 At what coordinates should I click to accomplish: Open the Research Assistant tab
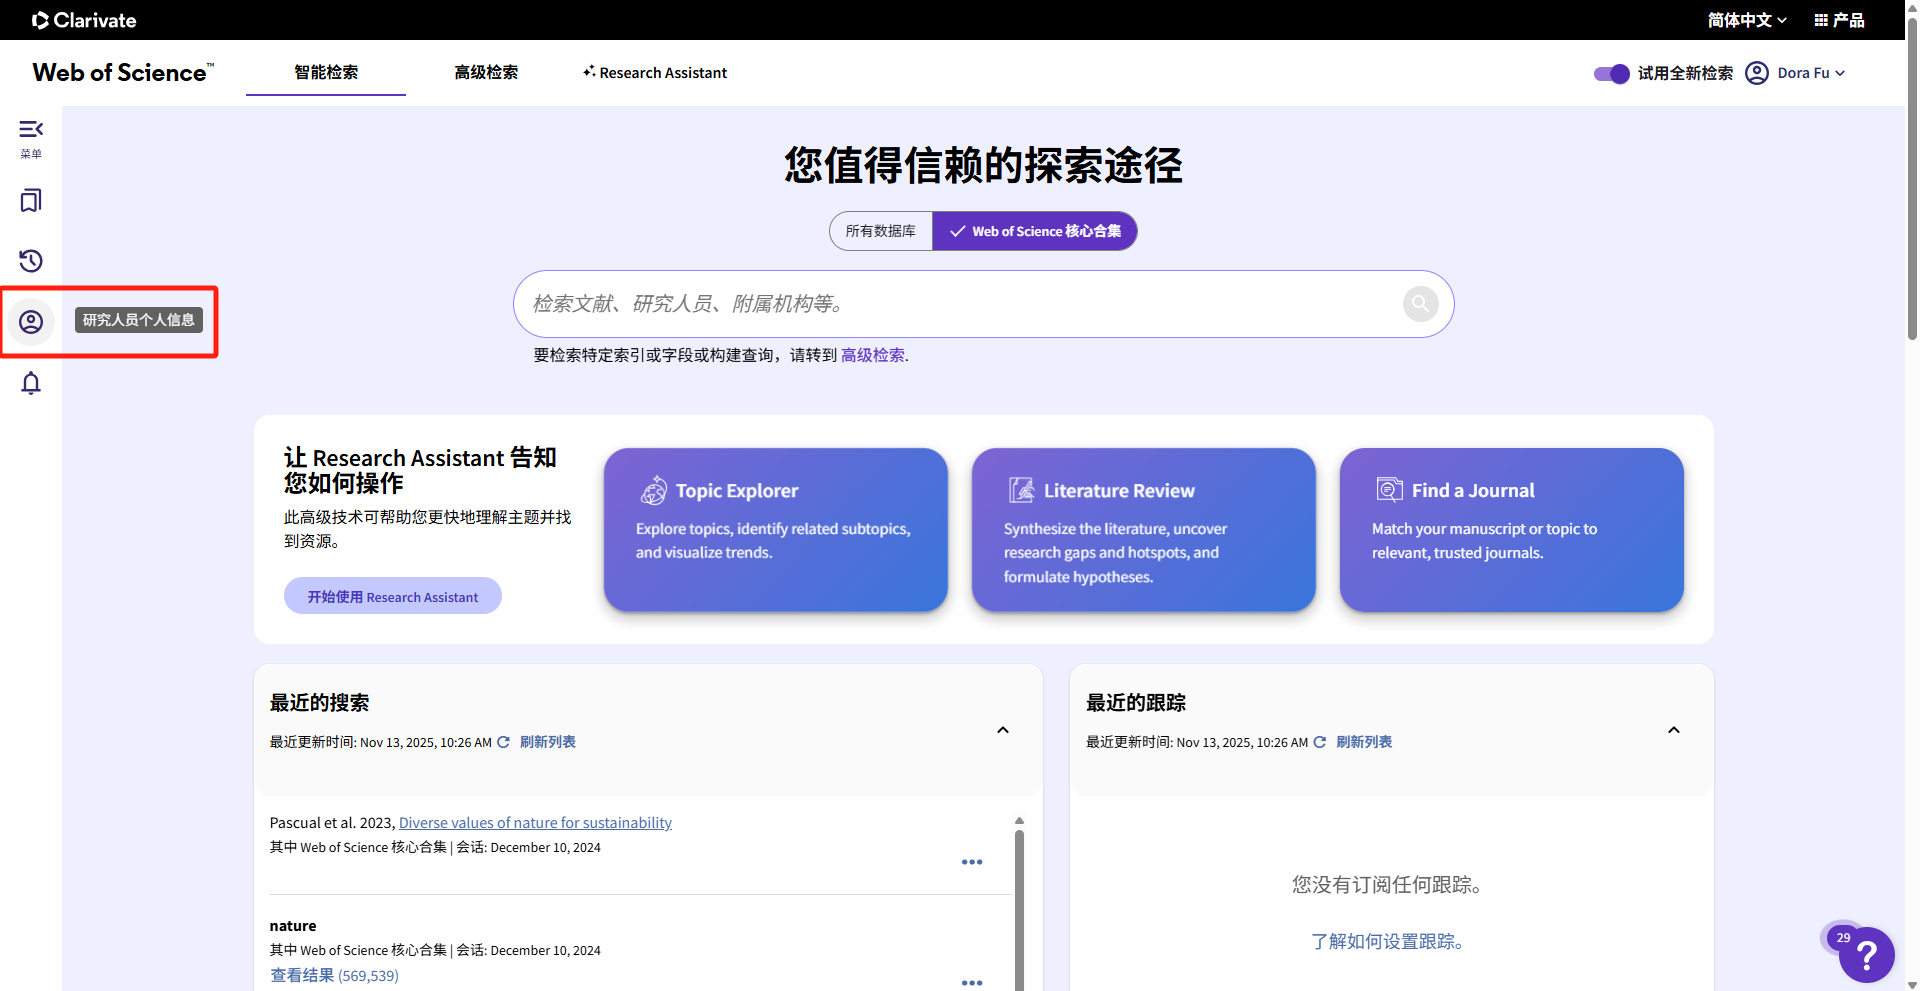655,73
